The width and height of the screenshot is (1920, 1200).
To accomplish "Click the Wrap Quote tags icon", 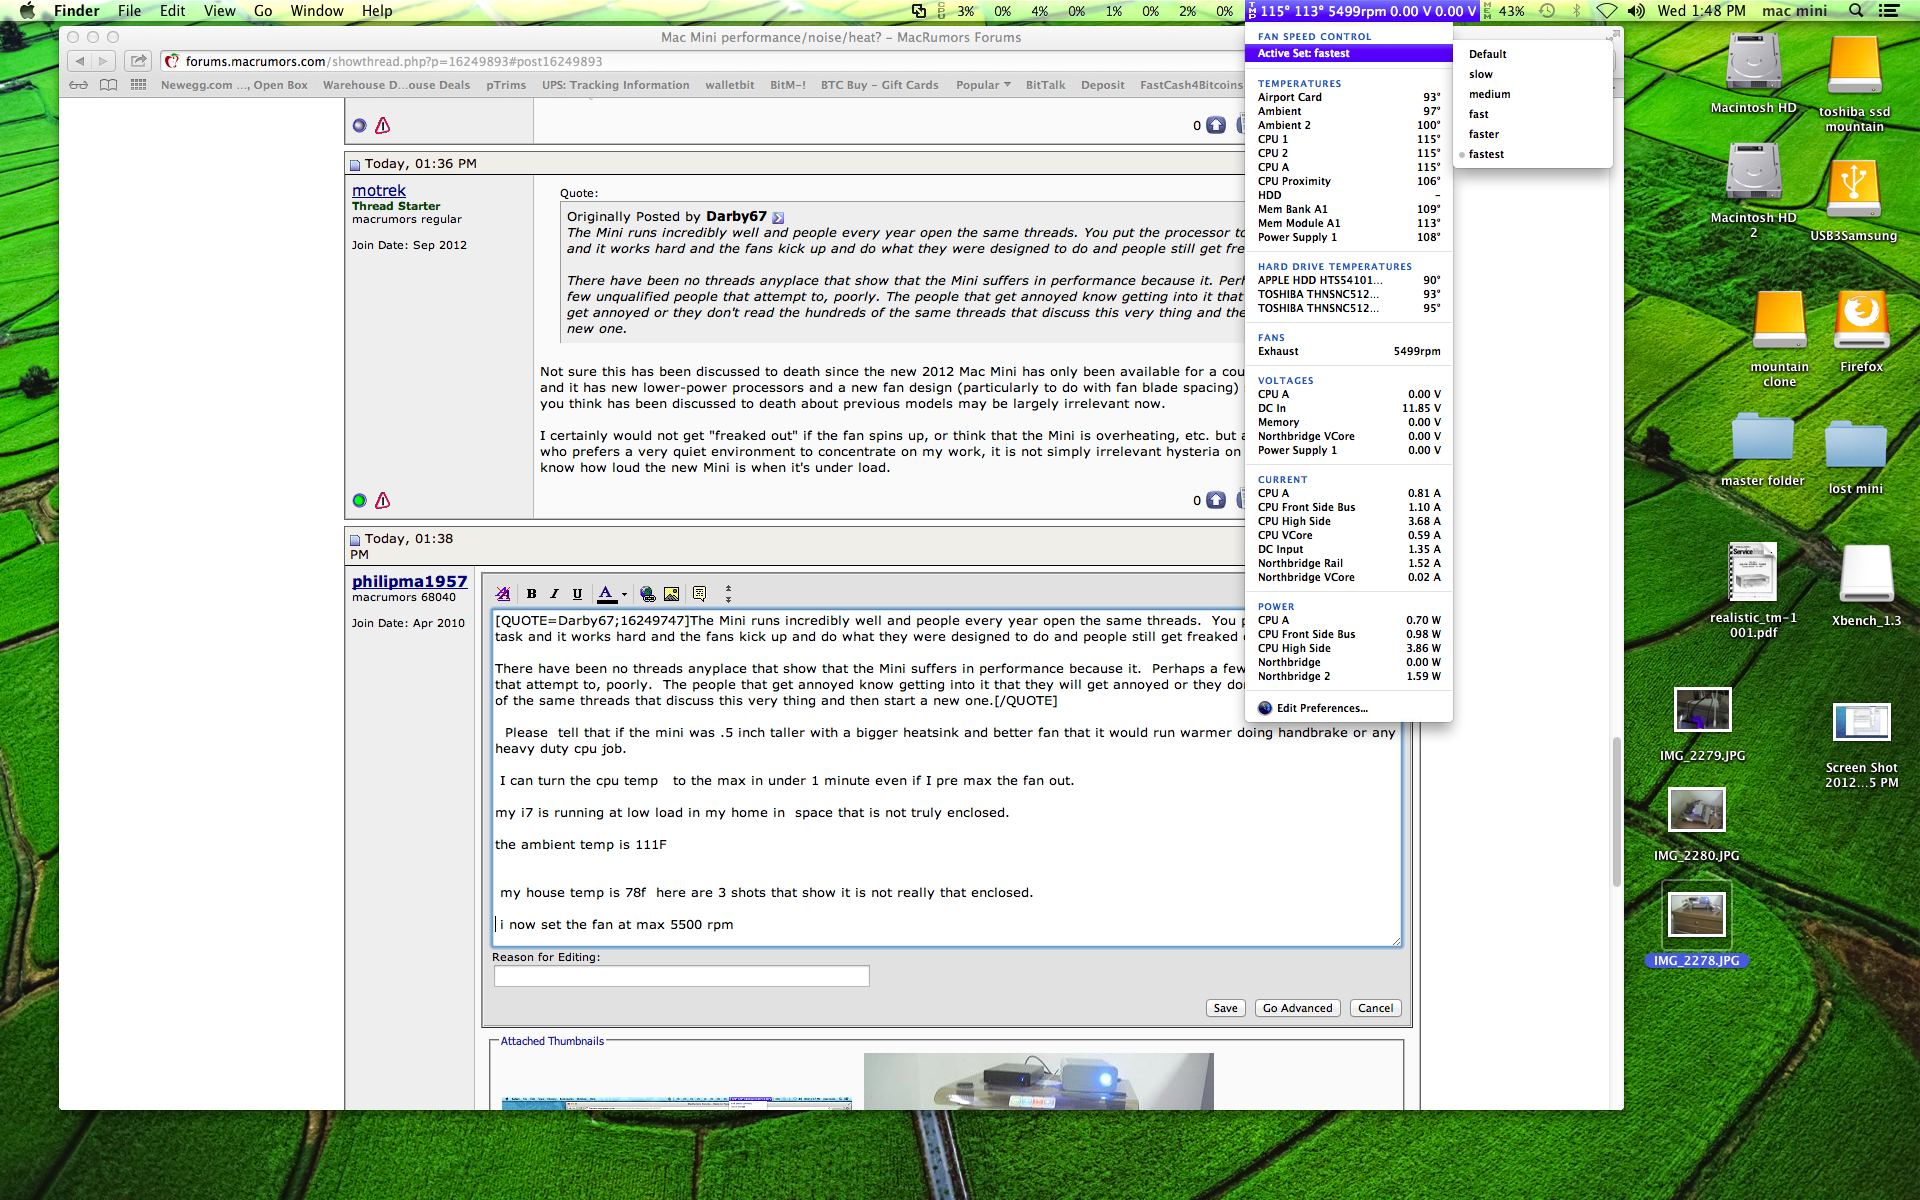I will (x=700, y=594).
